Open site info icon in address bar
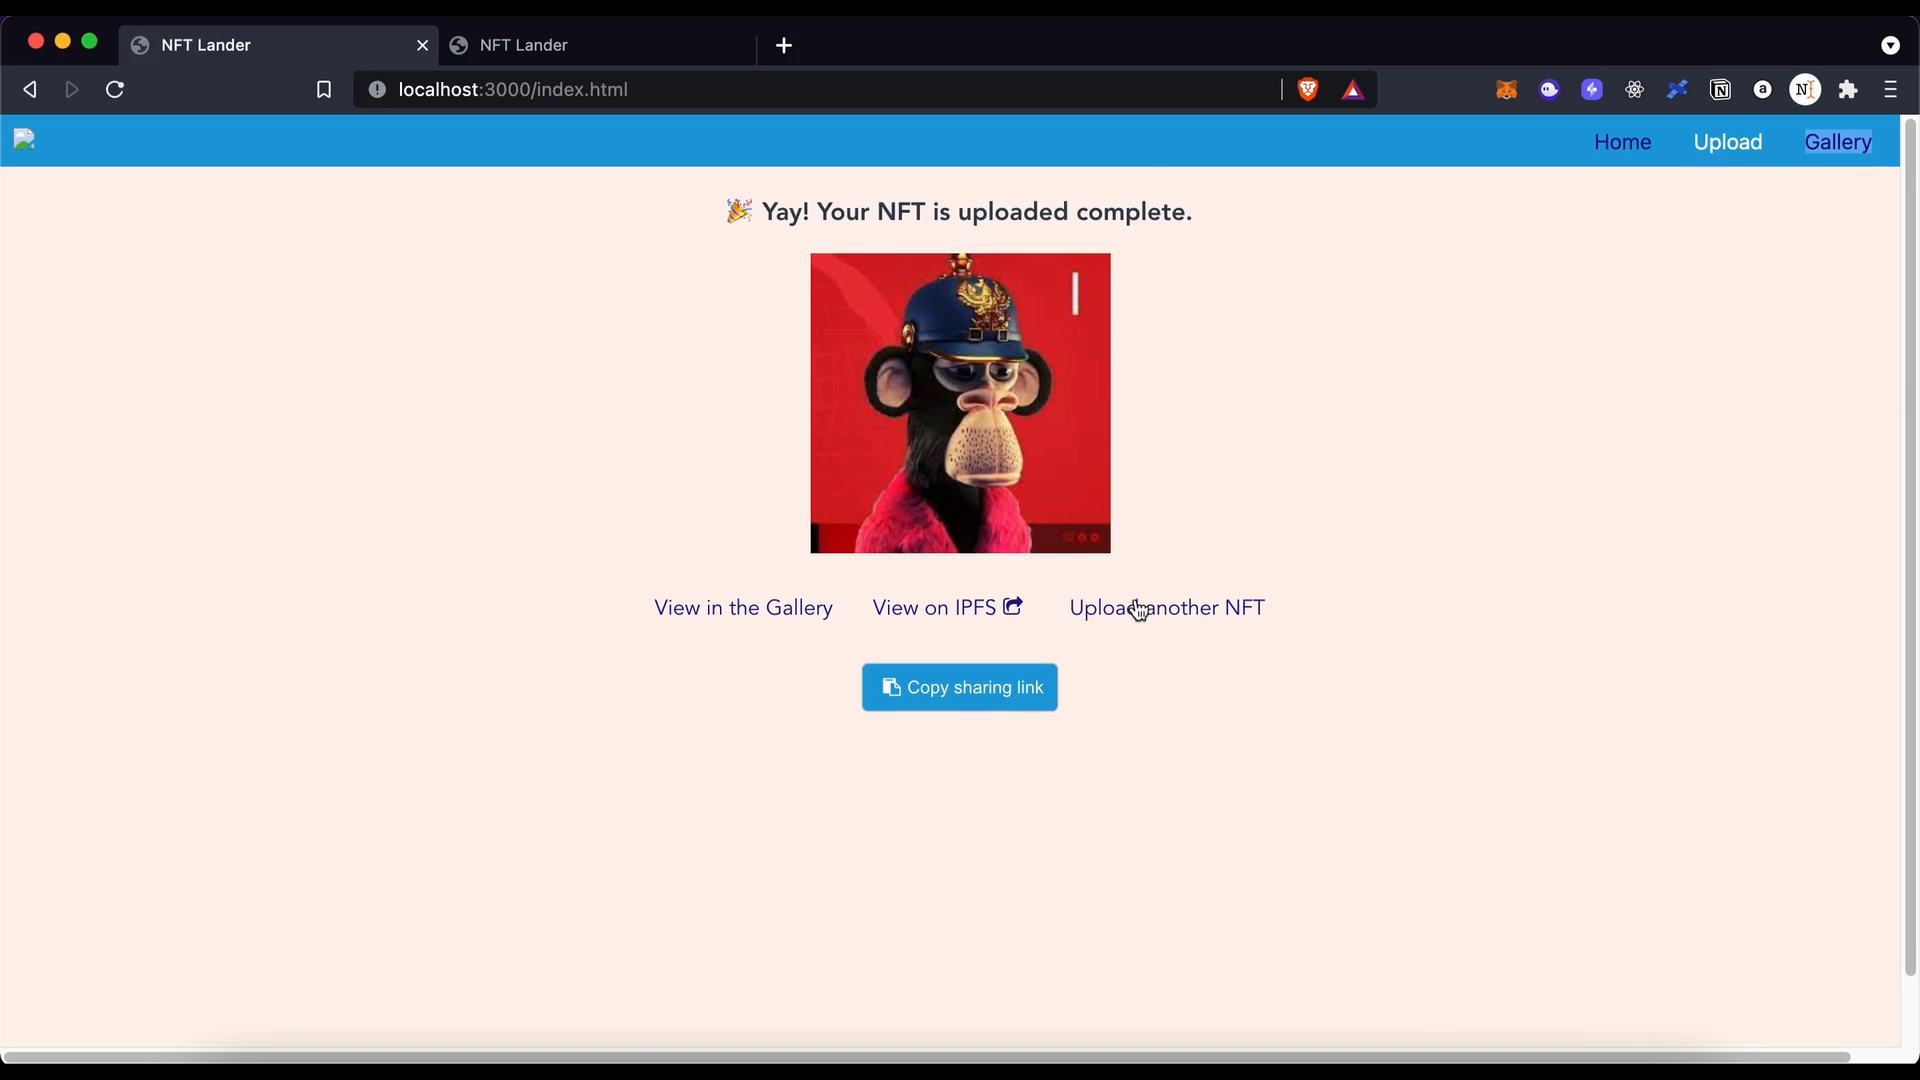Viewport: 1920px width, 1080px height. pyautogui.click(x=377, y=90)
